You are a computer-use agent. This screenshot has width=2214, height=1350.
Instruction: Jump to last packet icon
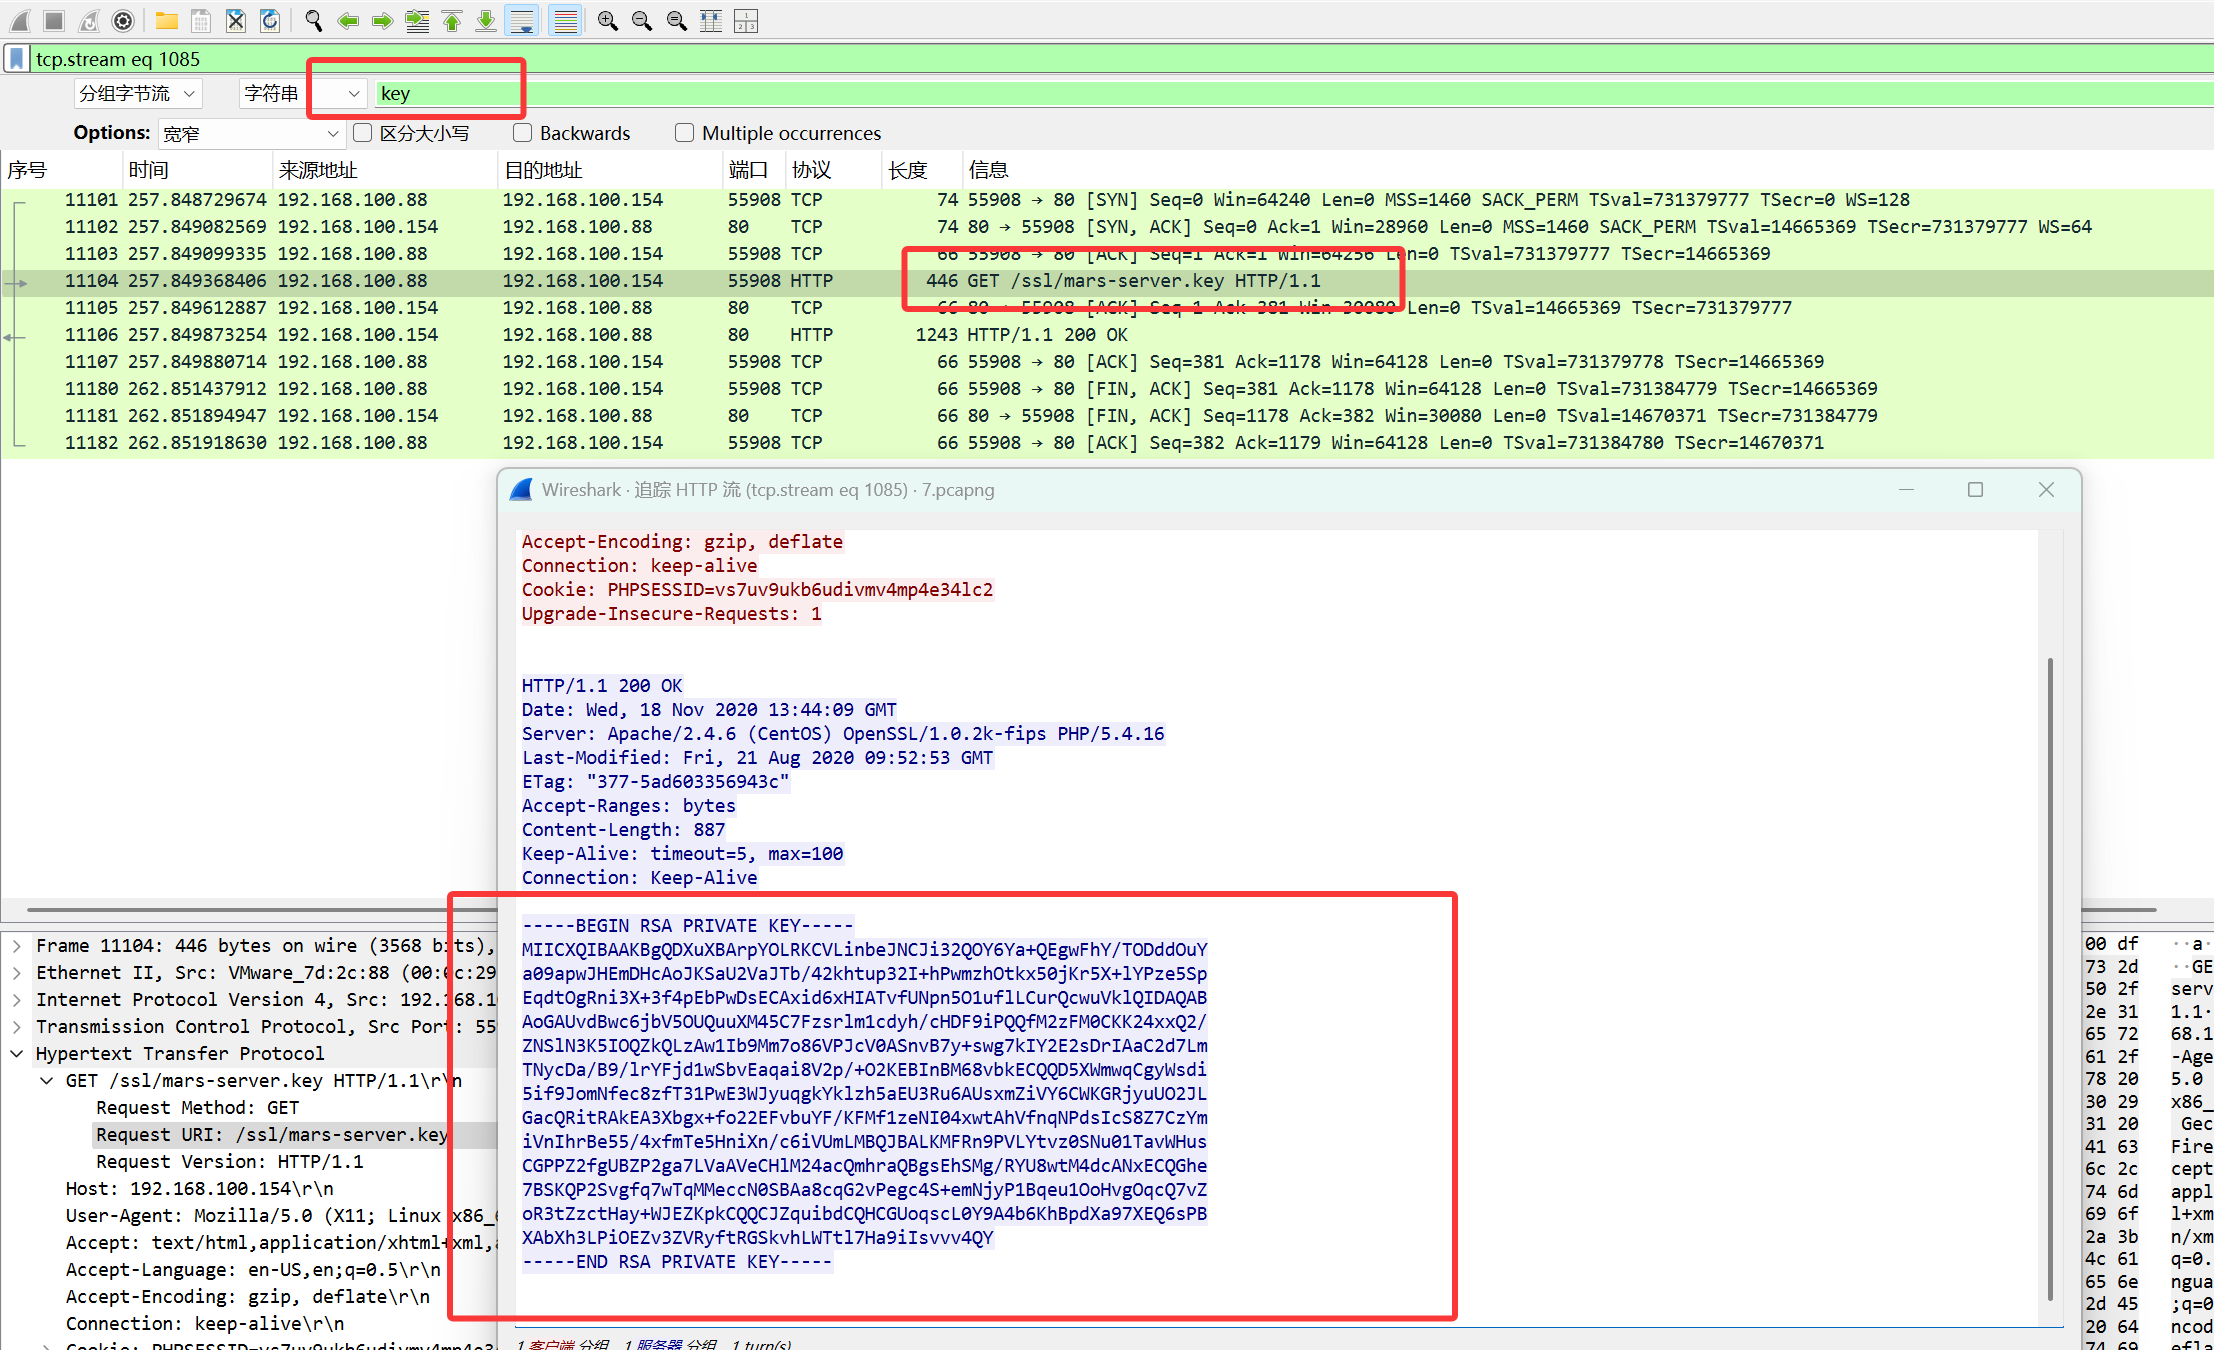point(486,20)
